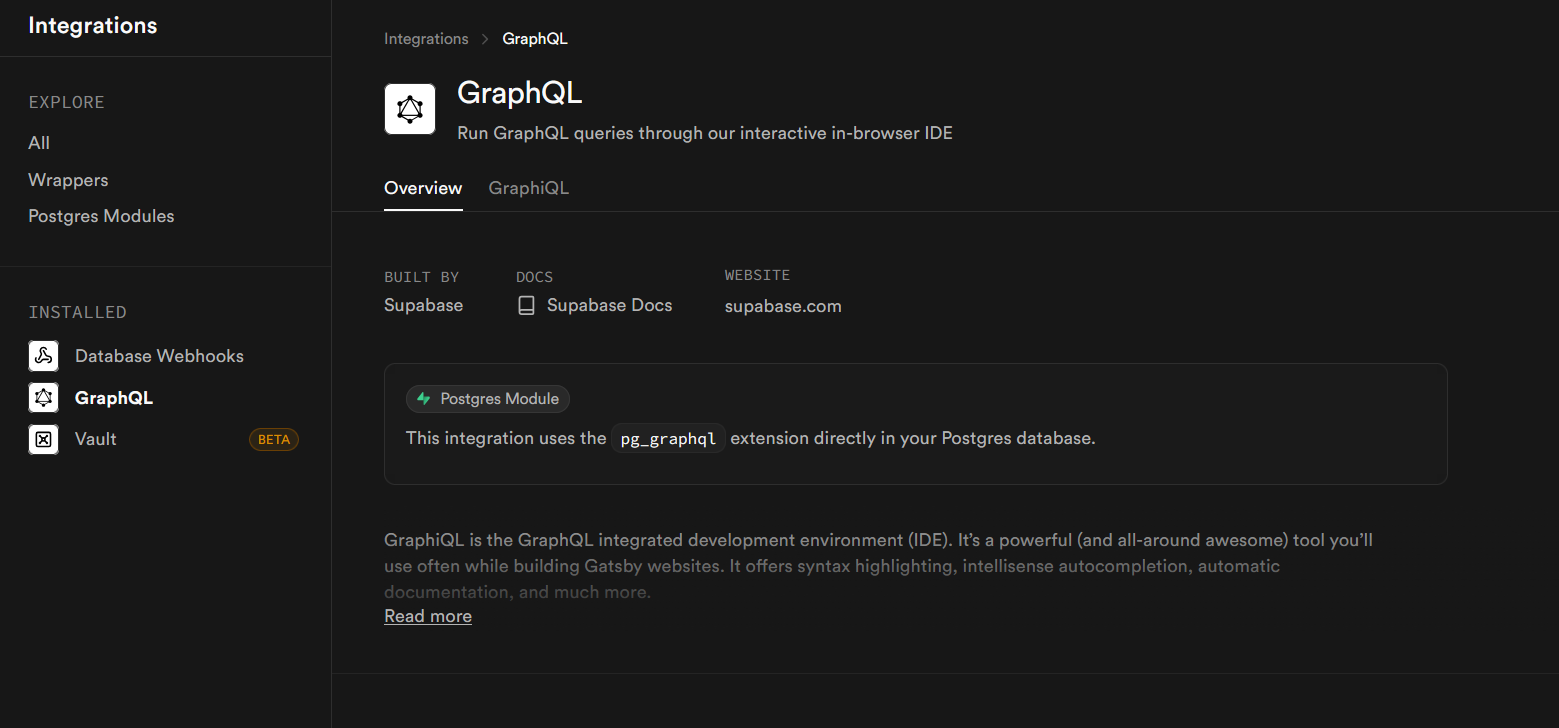The image size is (1559, 728).
Task: Click the breadcrumb chevron separator
Action: pos(485,39)
